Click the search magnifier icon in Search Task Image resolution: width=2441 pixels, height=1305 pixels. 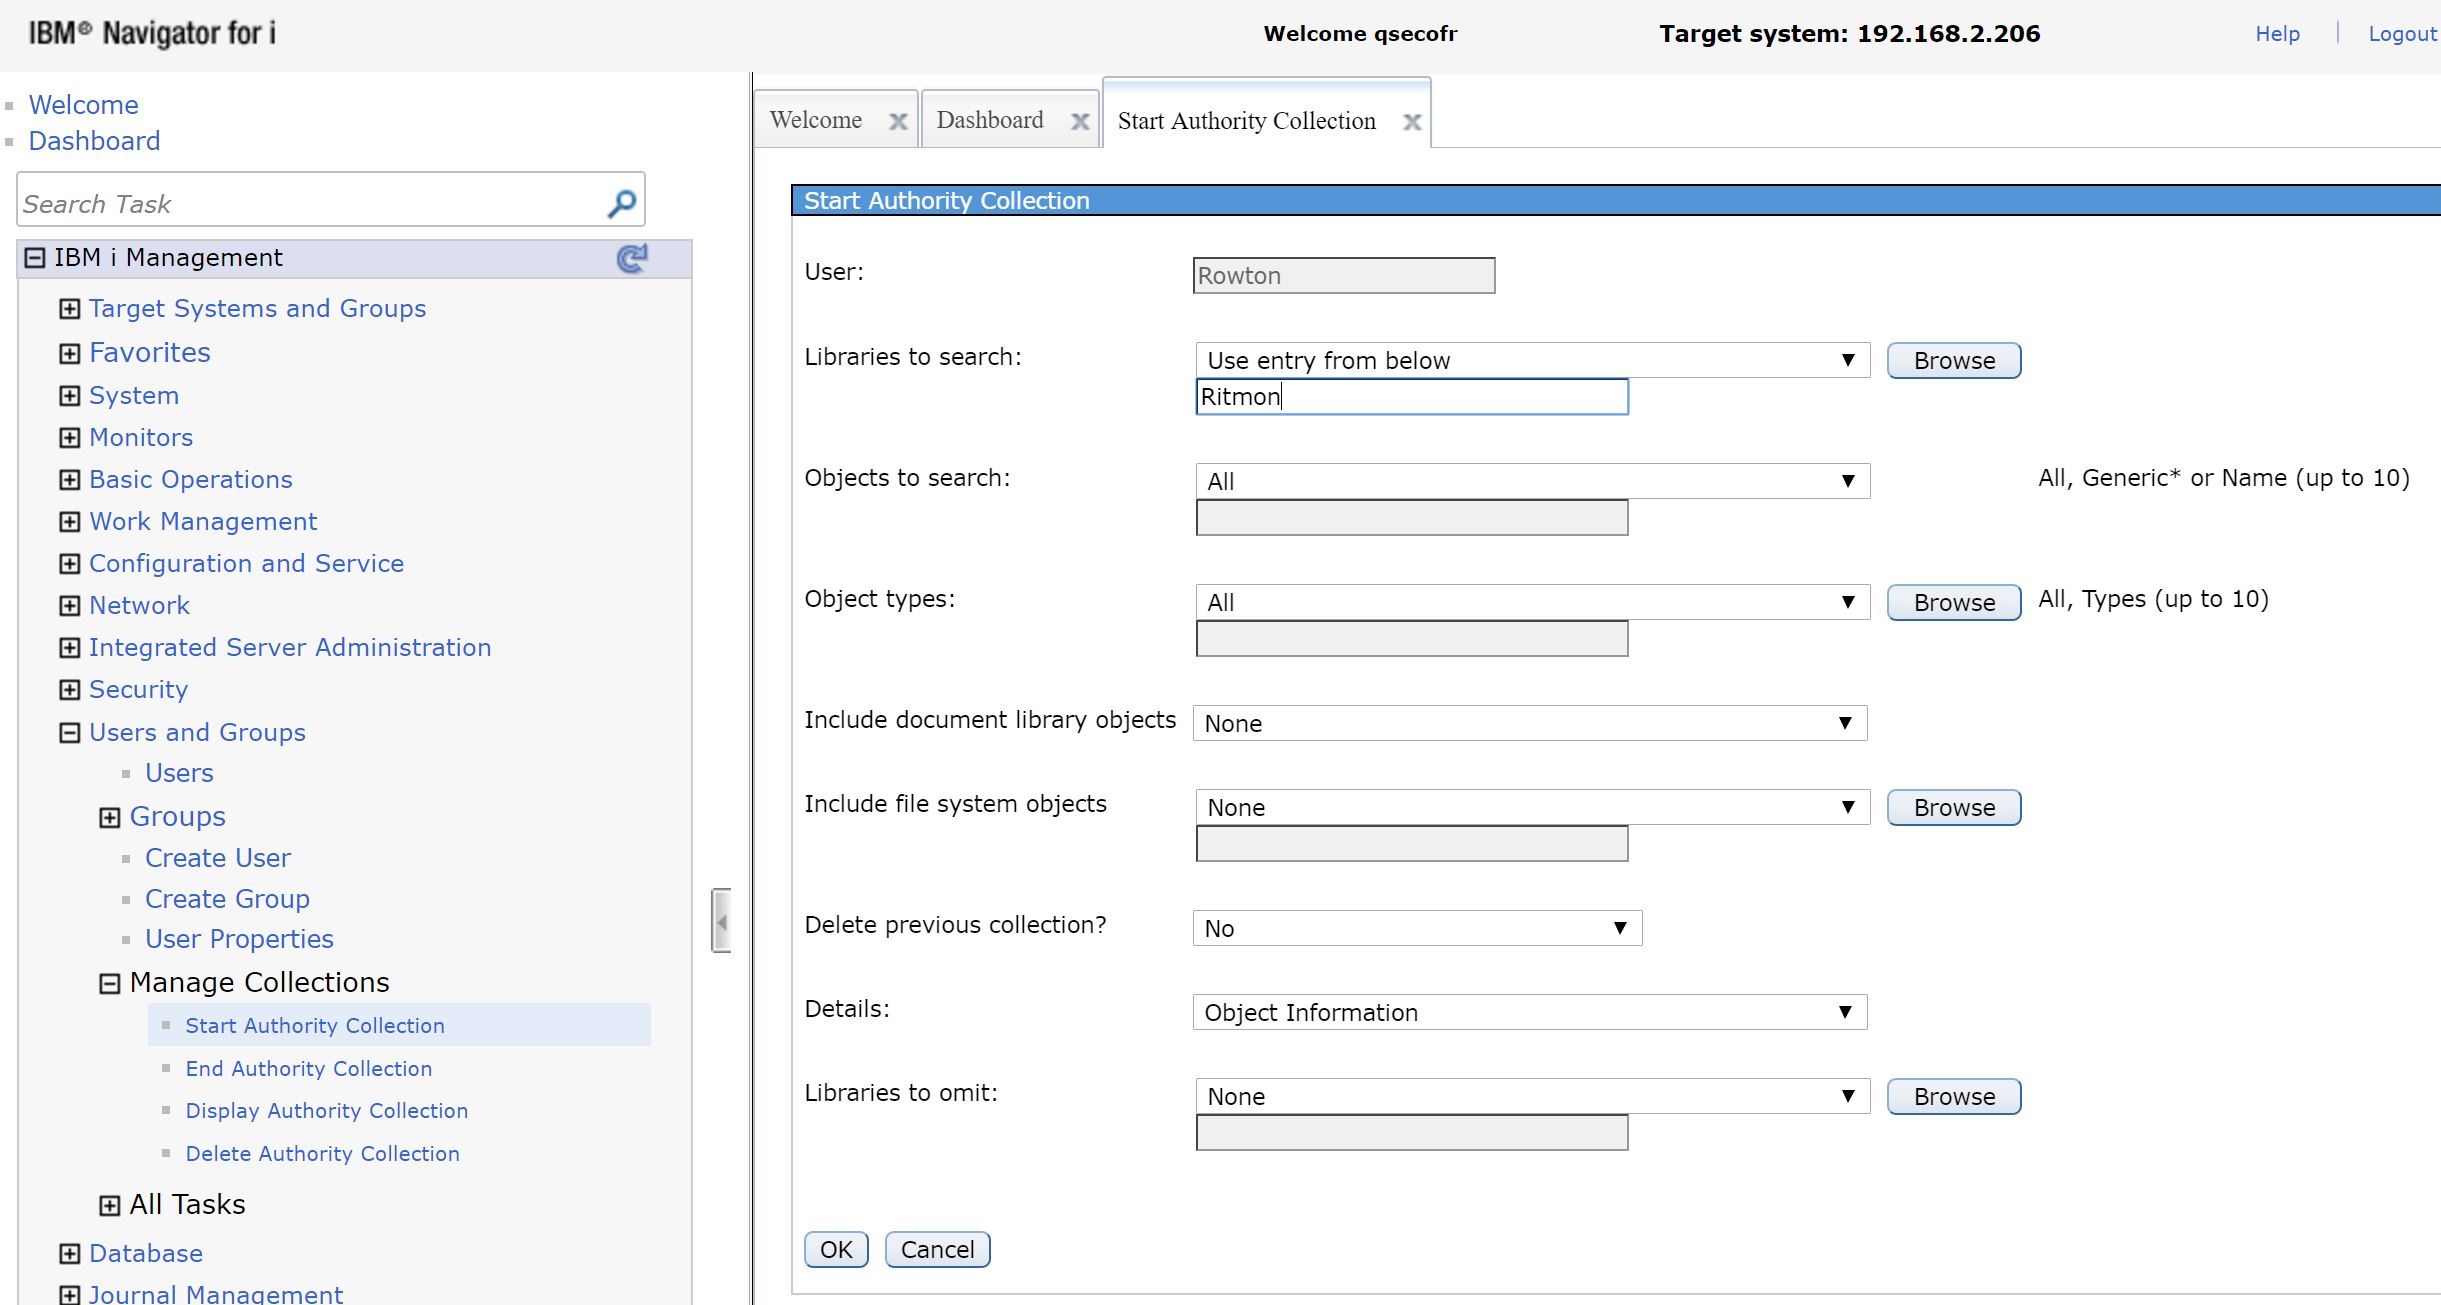[621, 204]
